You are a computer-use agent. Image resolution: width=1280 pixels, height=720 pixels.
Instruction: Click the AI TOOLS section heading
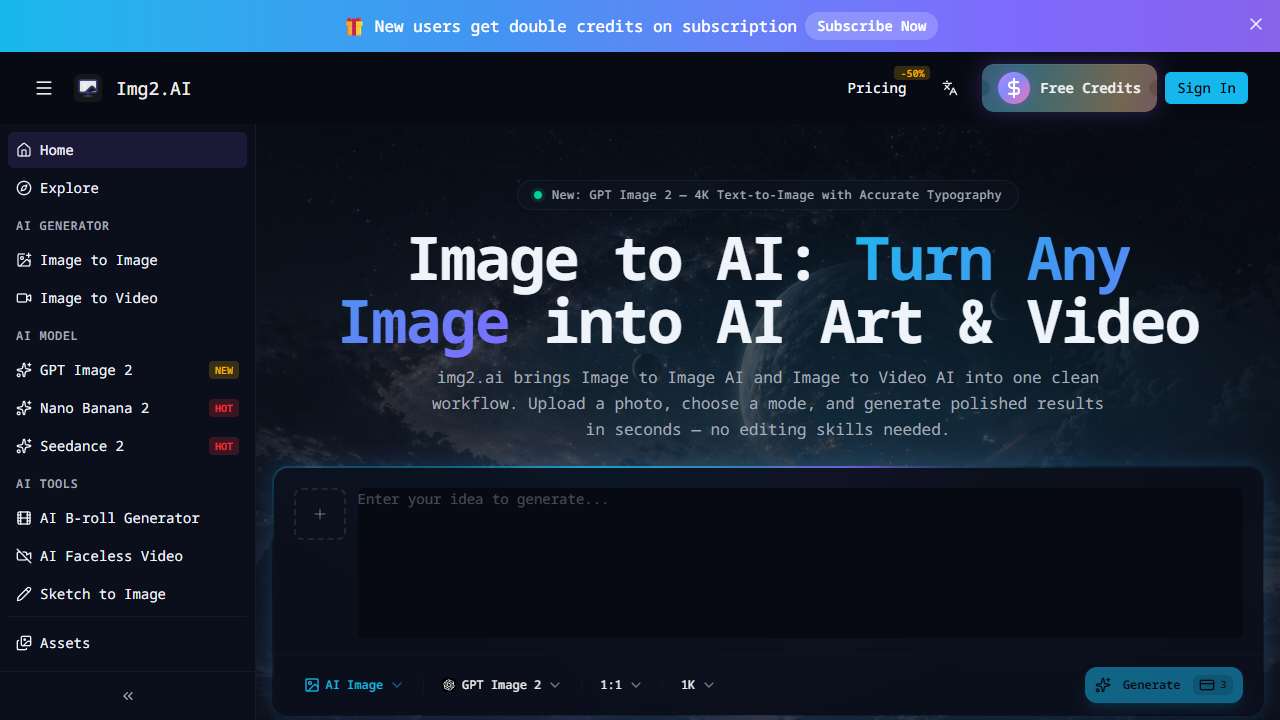(46, 484)
